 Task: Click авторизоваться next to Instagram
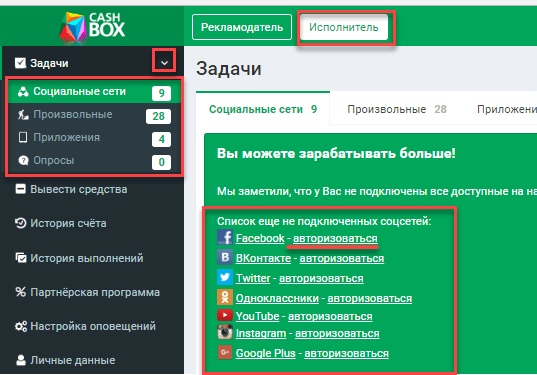pyautogui.click(x=337, y=333)
